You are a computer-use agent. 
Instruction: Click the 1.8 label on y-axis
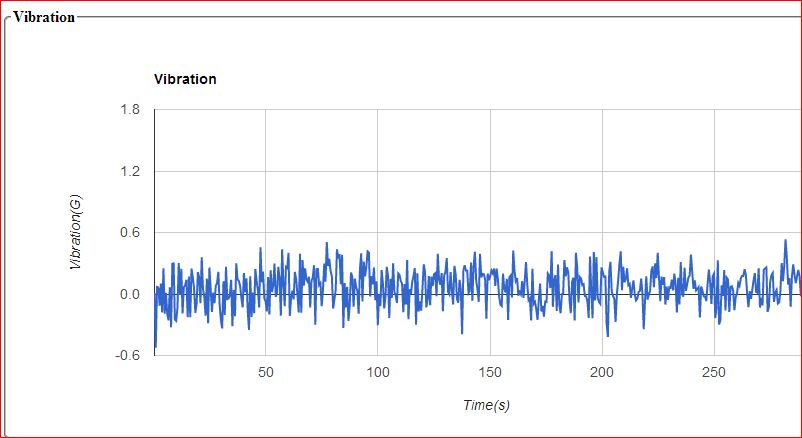point(130,110)
